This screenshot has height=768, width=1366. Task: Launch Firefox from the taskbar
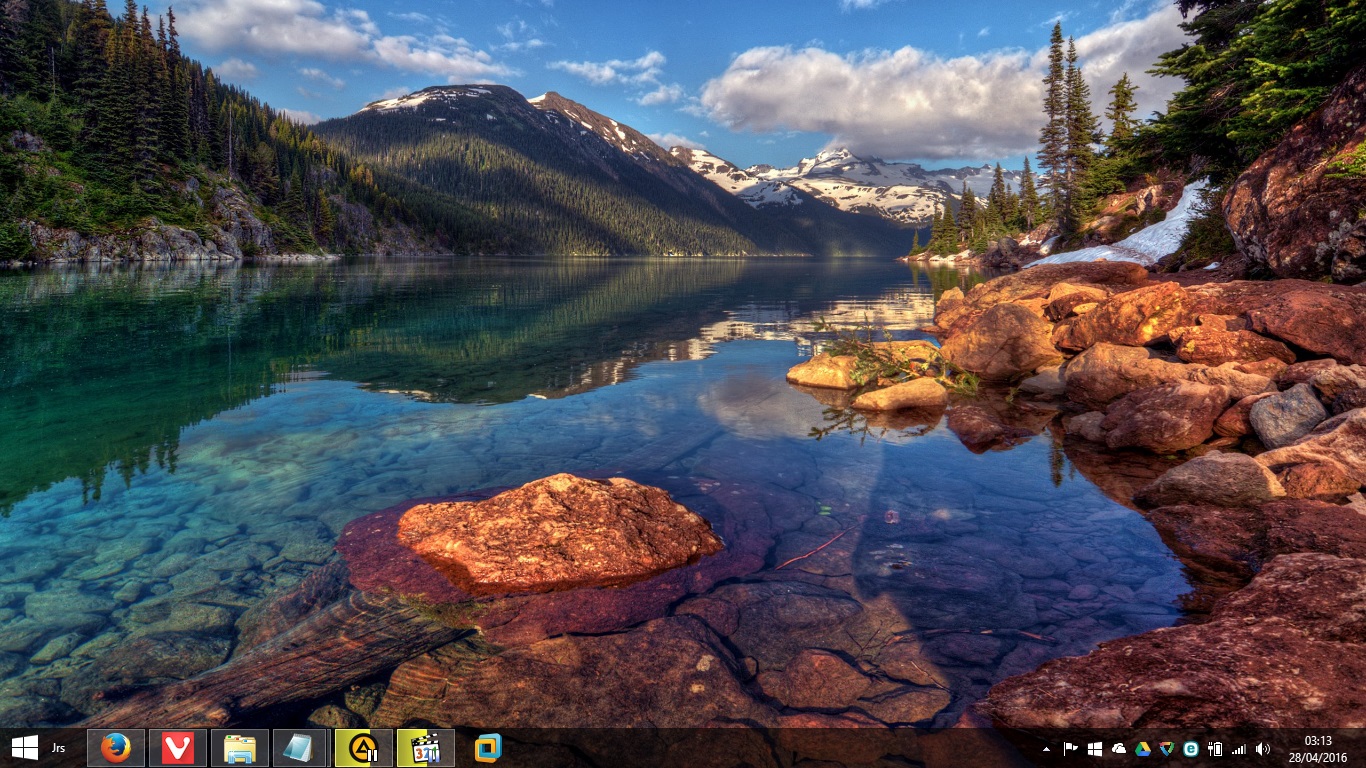click(116, 748)
